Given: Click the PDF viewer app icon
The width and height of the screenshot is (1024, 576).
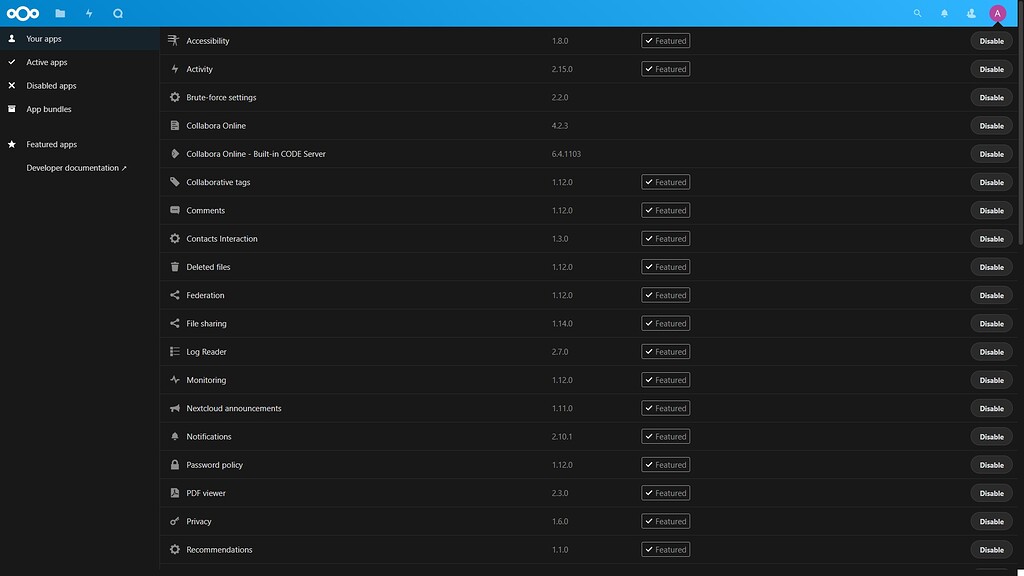Looking at the screenshot, I should click(175, 493).
